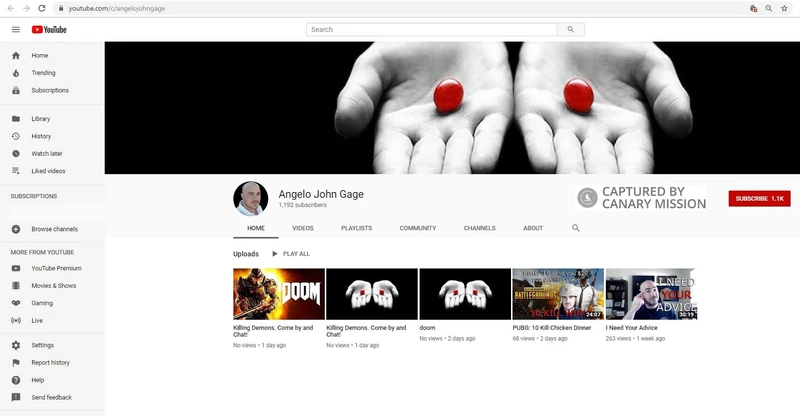
Task: Click the Help question mark icon
Action: (x=16, y=380)
